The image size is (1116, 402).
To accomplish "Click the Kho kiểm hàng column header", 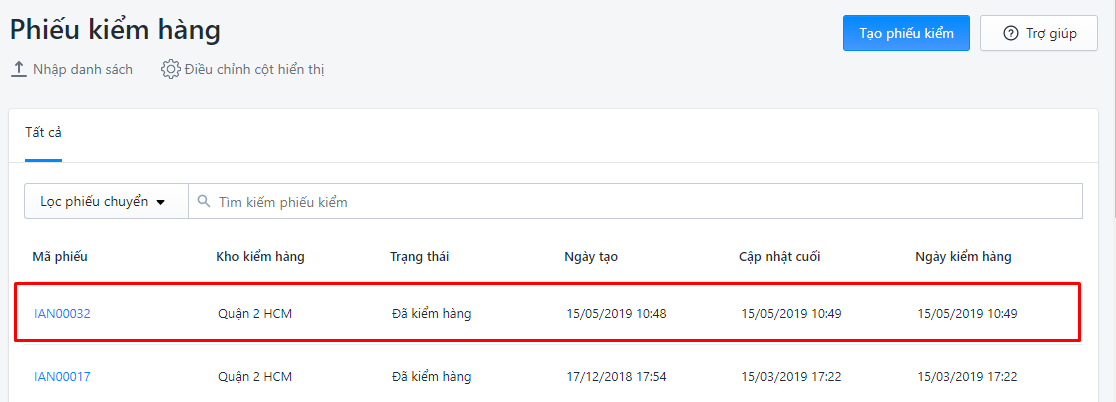I will [260, 257].
